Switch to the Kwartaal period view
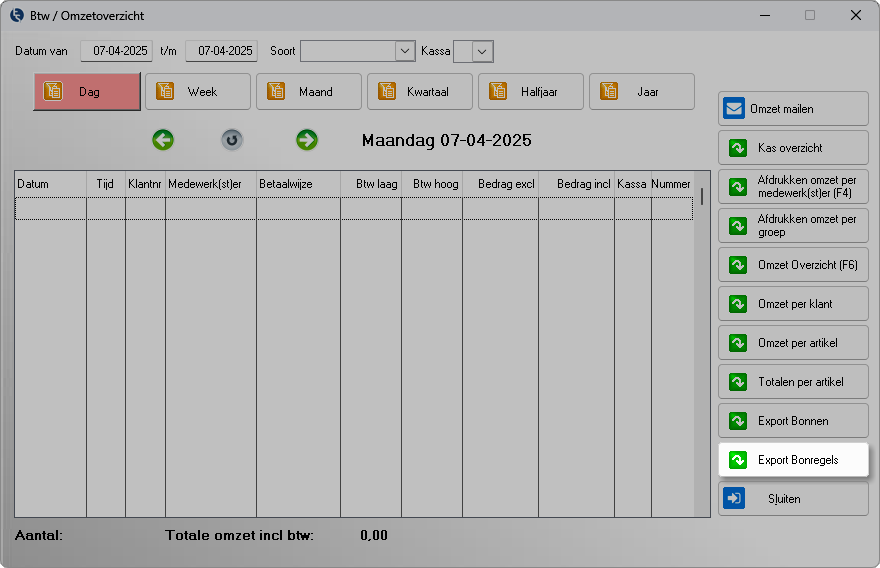Viewport: 880px width, 568px height. pos(420,91)
